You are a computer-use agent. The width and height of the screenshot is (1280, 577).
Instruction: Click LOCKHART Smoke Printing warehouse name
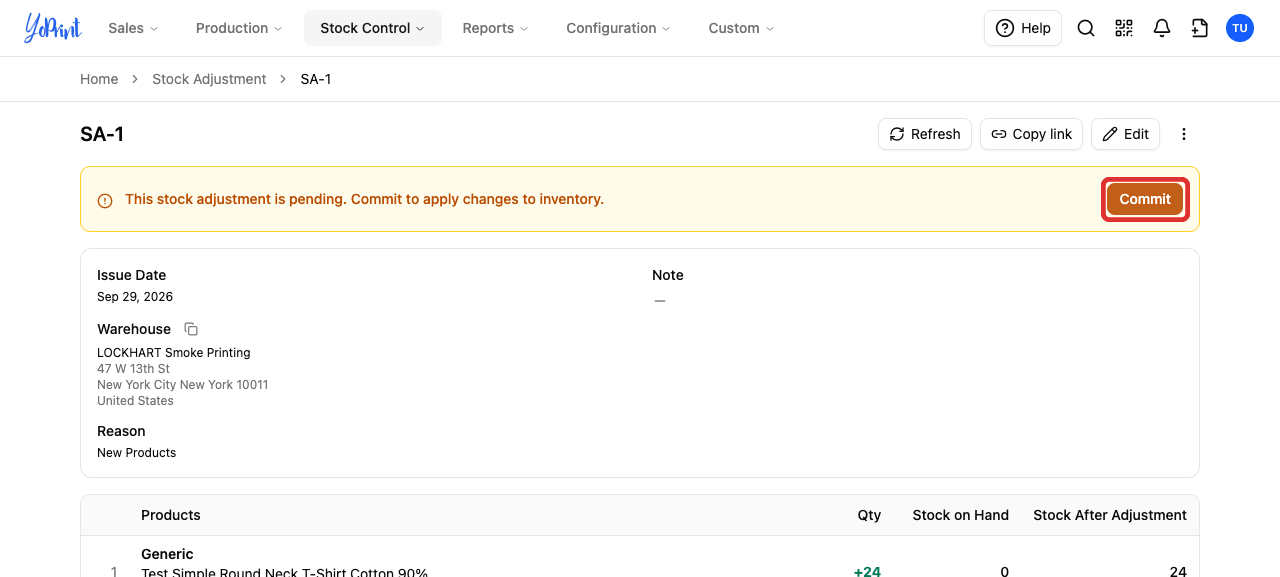(174, 353)
